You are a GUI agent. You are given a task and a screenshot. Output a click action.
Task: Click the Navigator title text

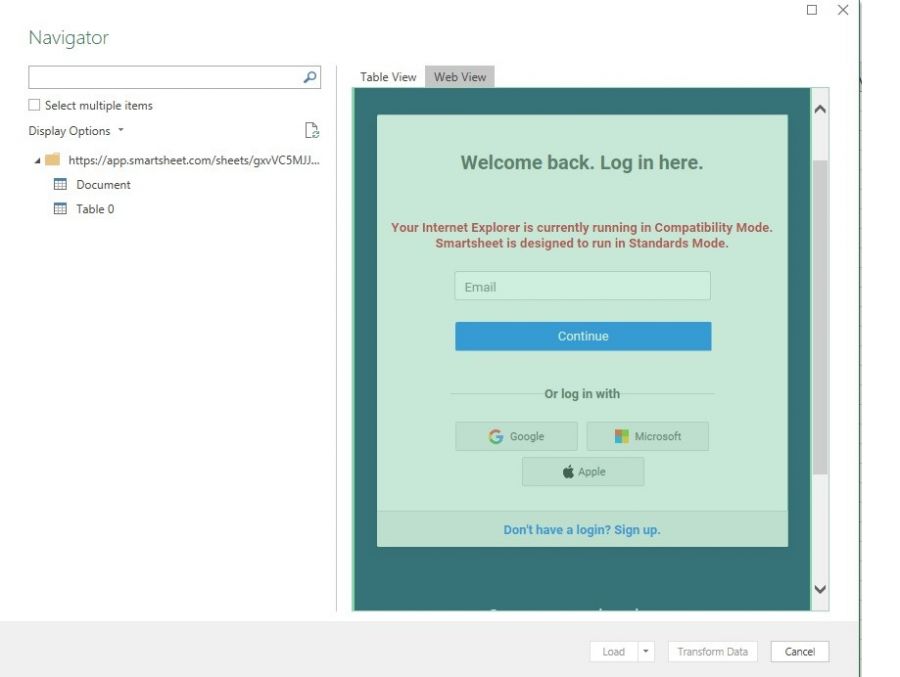click(x=68, y=37)
